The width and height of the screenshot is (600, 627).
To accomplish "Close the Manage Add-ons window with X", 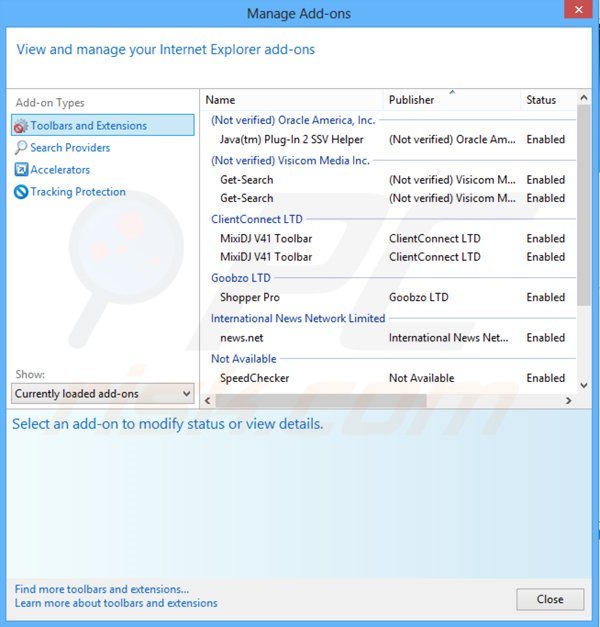I will coord(578,9).
